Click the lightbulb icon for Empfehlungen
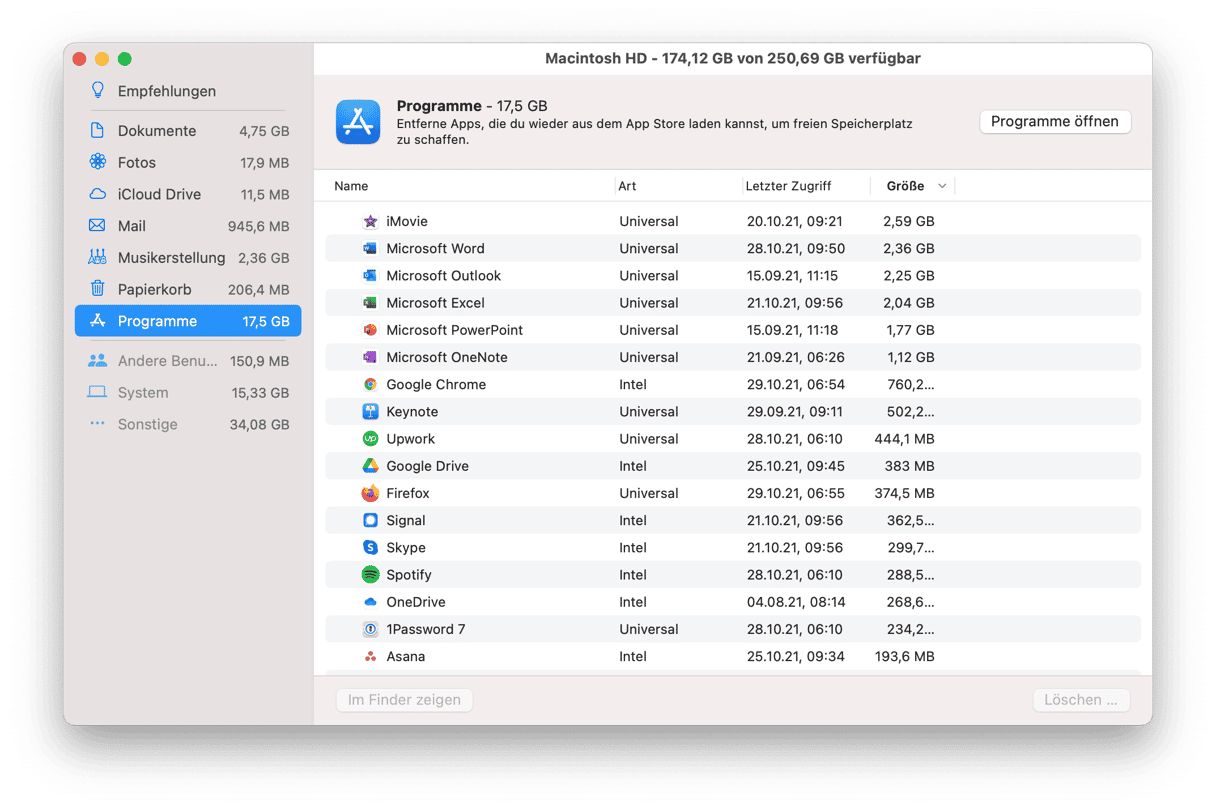The image size is (1216, 809). [x=97, y=91]
